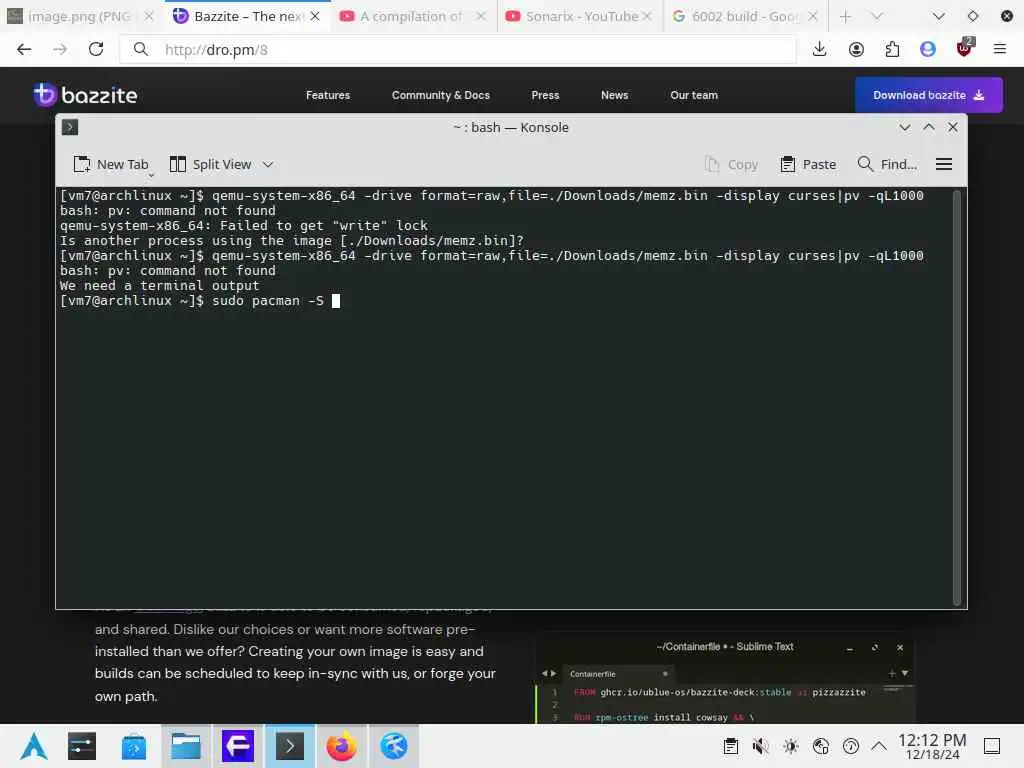This screenshot has width=1024, height=768.
Task: Select the Bazzite browser tab
Action: tap(247, 16)
